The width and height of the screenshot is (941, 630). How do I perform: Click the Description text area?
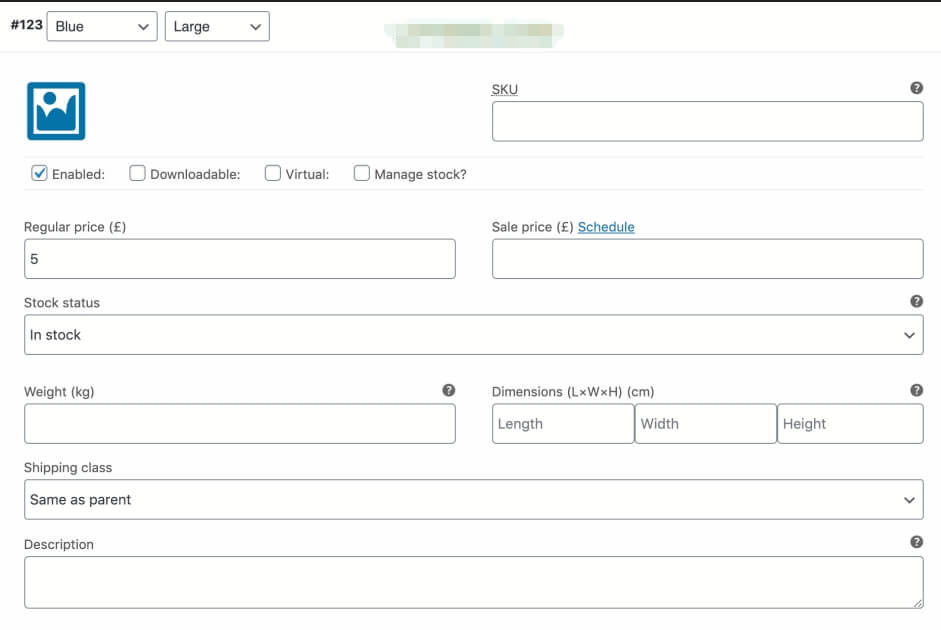[473, 582]
